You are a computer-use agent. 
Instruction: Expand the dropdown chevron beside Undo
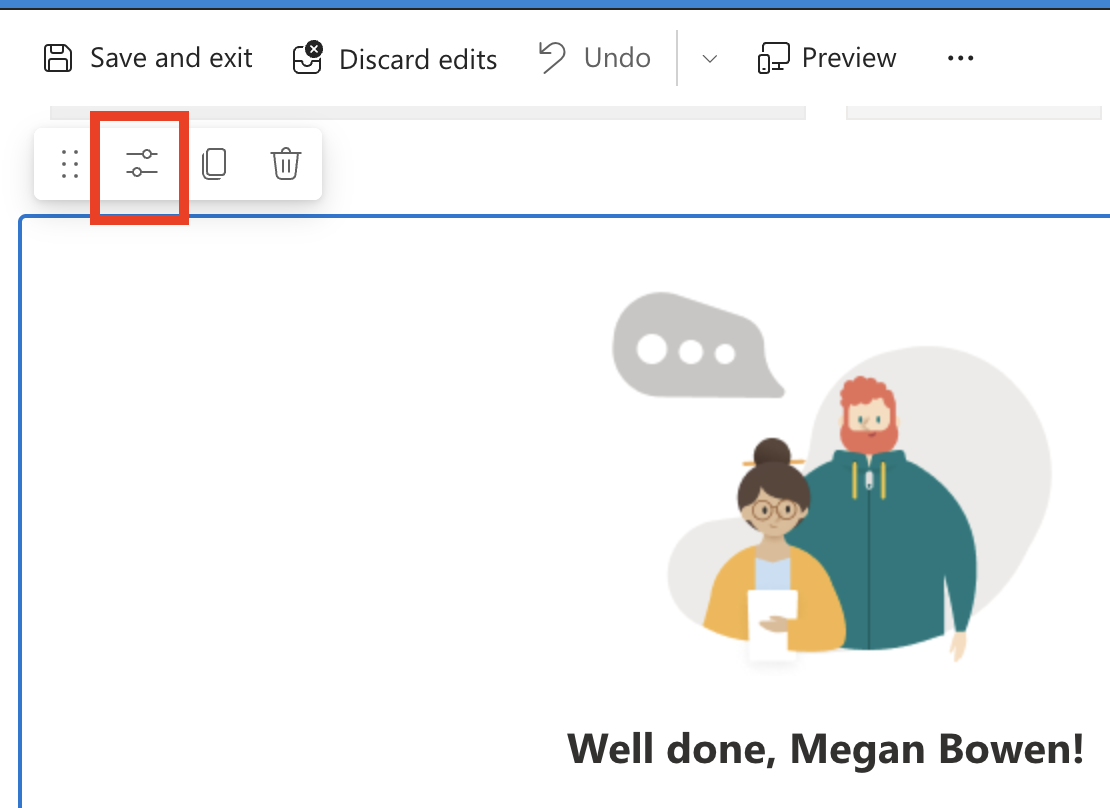pyautogui.click(x=709, y=59)
